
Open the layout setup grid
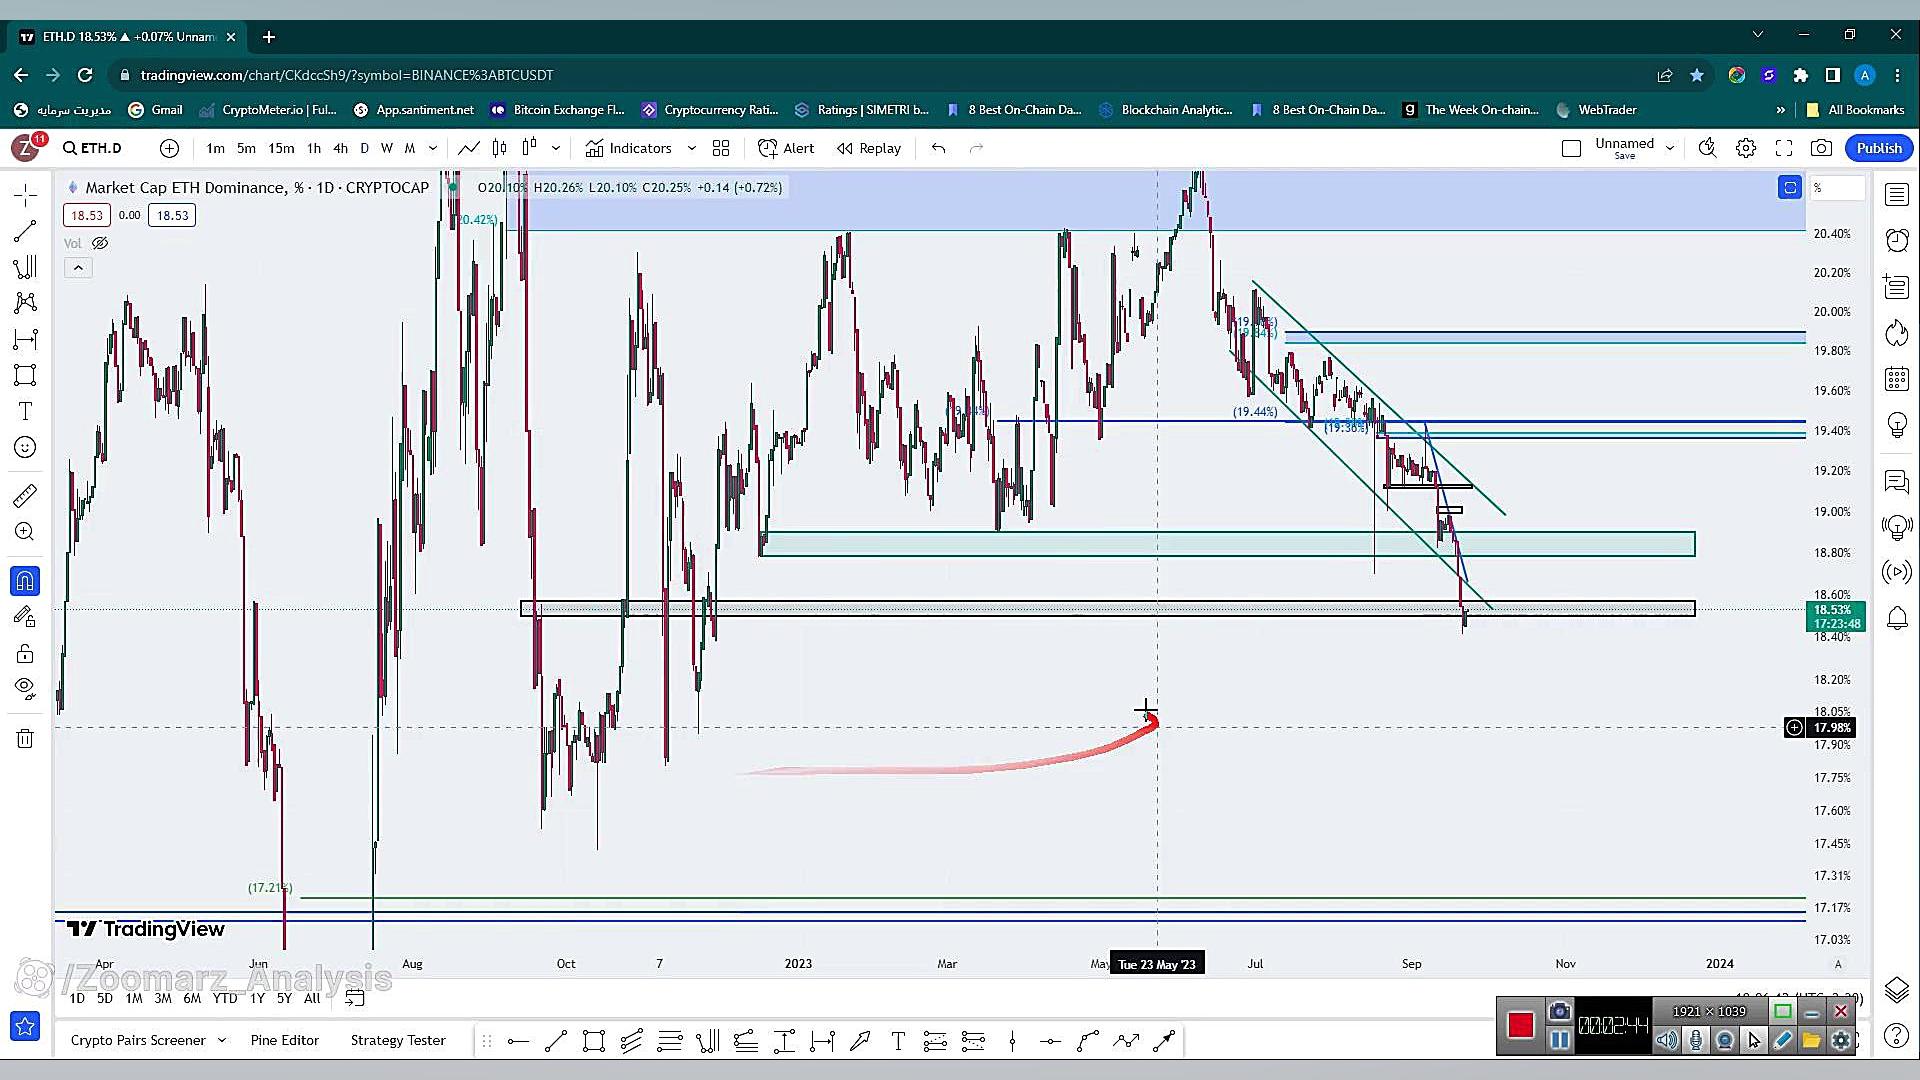721,148
